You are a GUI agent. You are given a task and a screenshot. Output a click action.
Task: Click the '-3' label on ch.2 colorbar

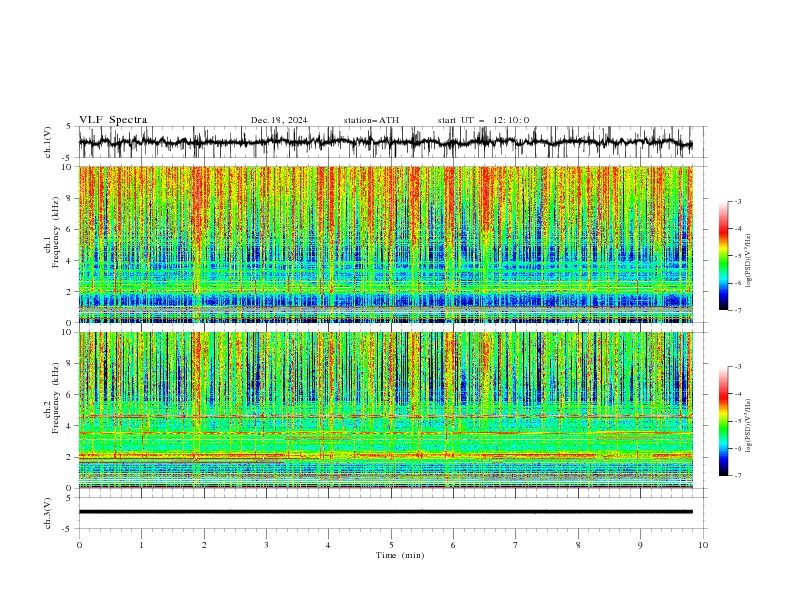click(738, 367)
